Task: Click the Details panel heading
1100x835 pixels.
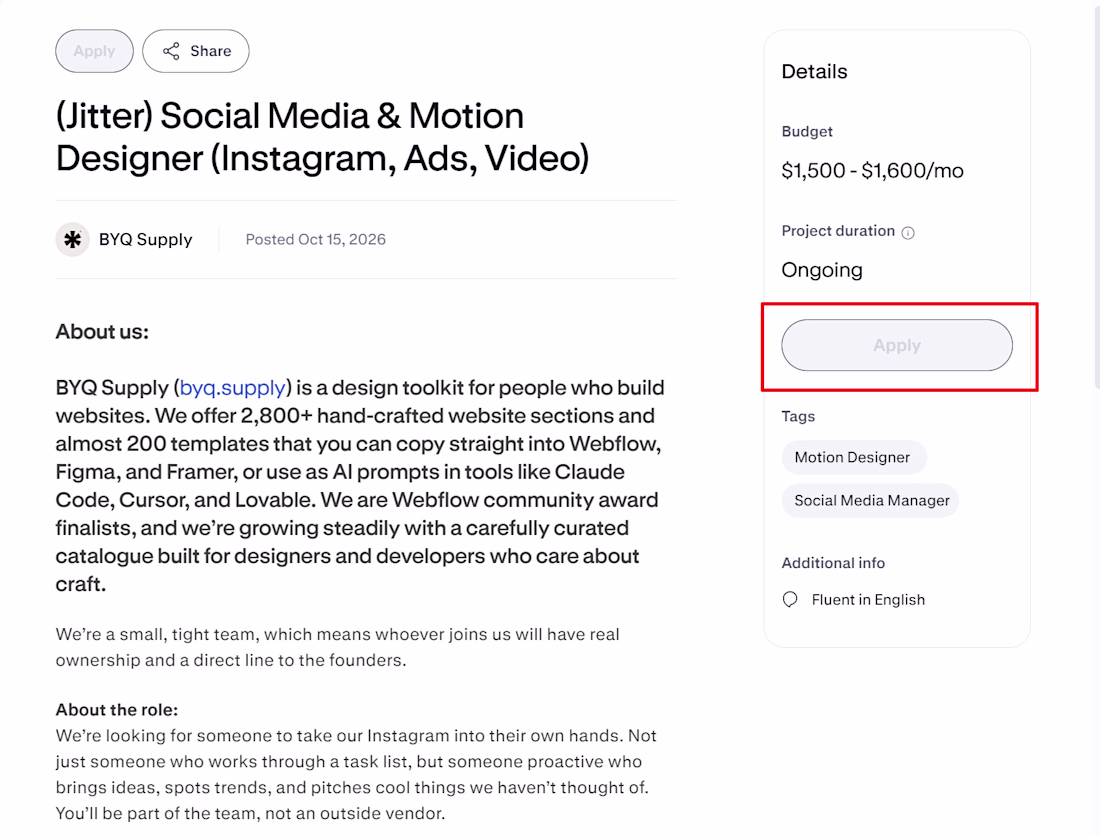Action: tap(814, 72)
